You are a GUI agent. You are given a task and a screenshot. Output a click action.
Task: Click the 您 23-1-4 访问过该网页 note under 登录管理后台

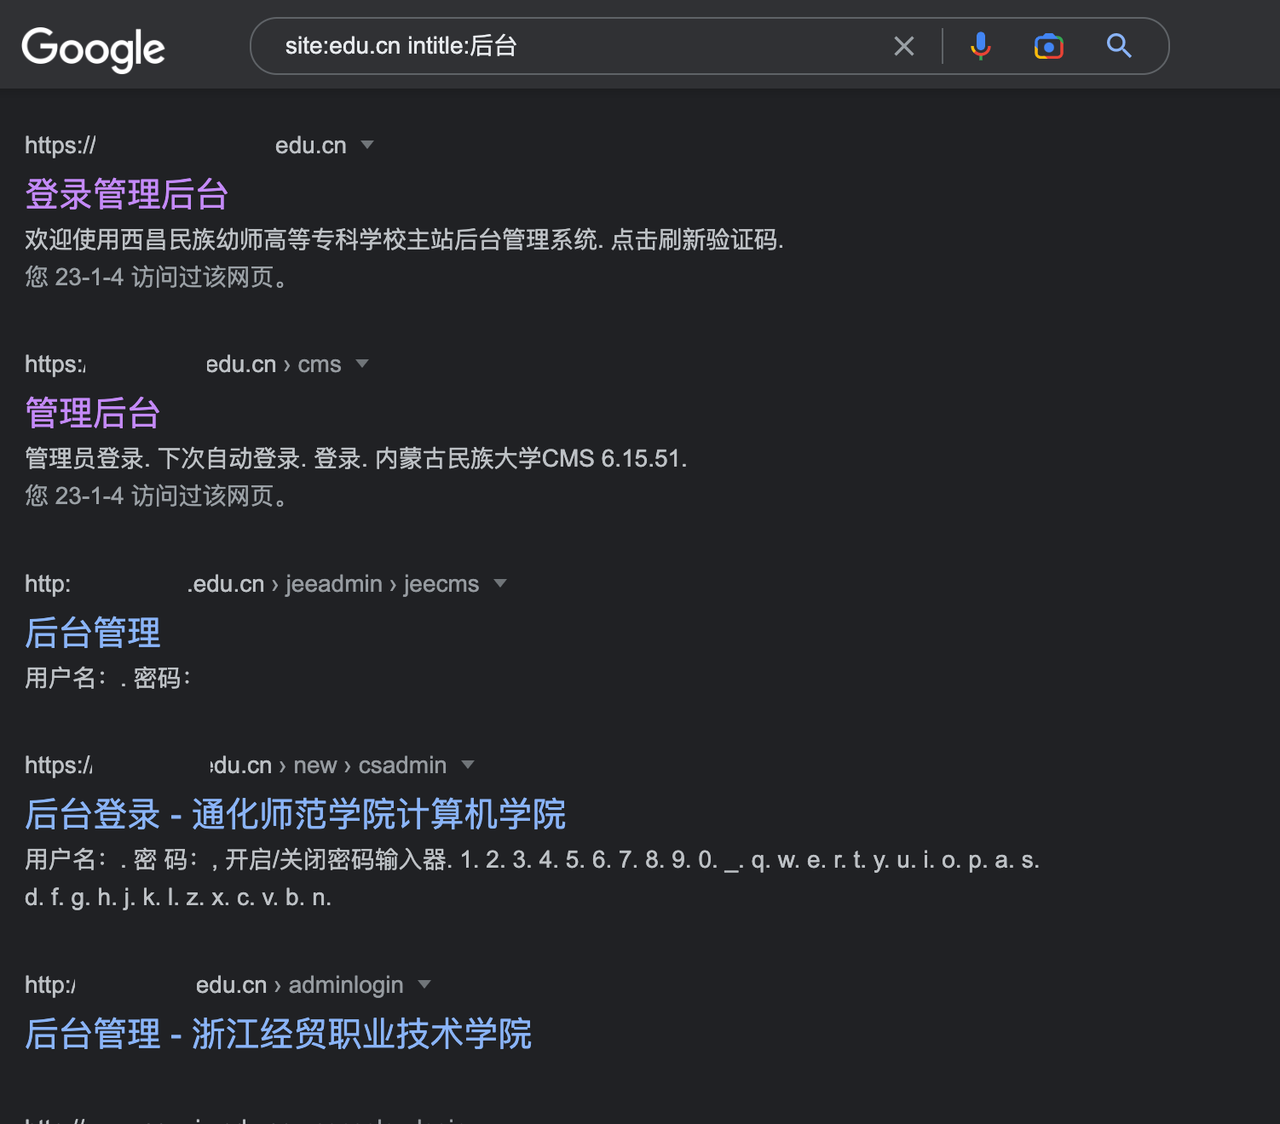click(x=157, y=277)
